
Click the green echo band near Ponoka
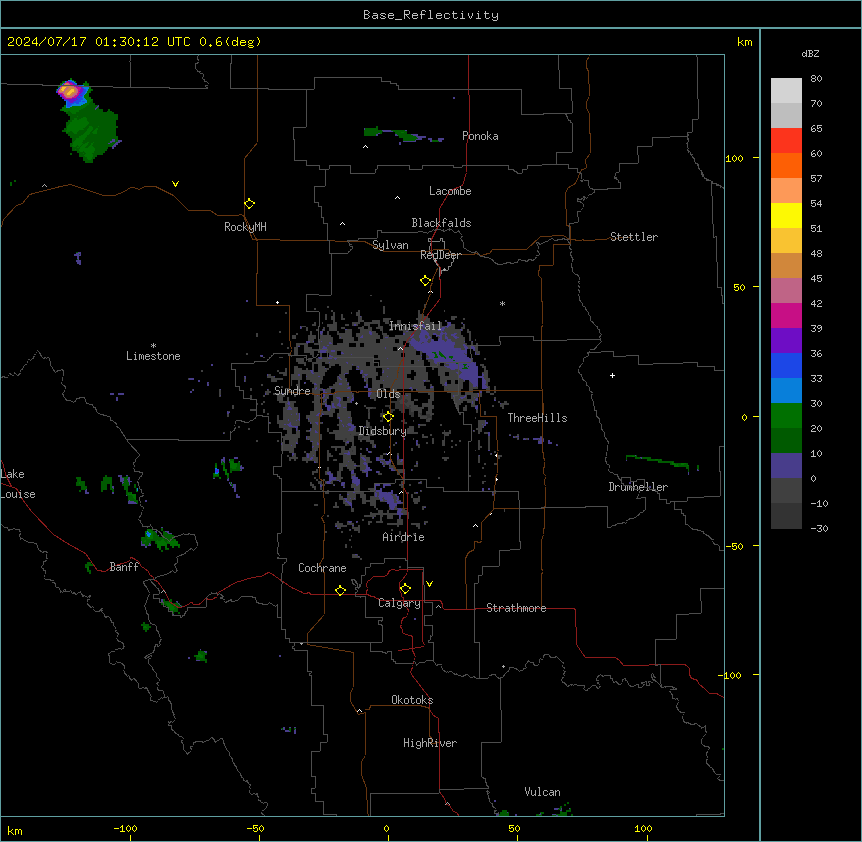403,134
